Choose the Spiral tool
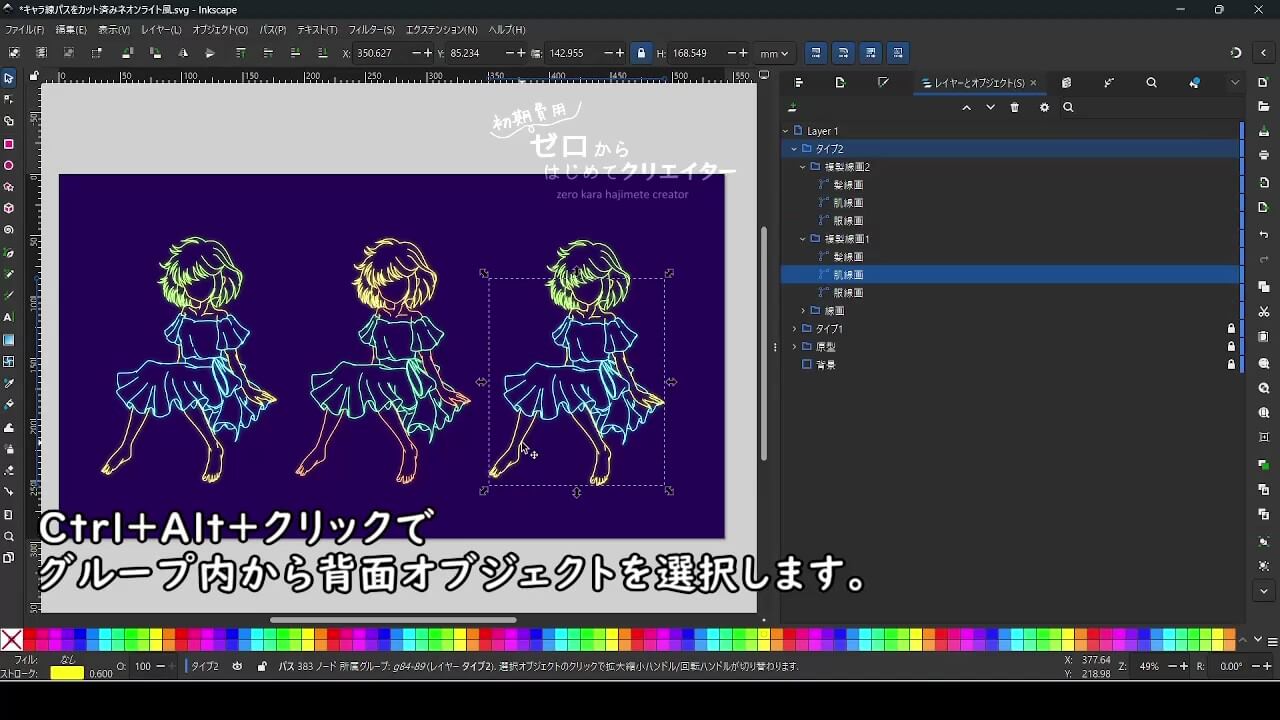The height and width of the screenshot is (720, 1280). tap(9, 230)
